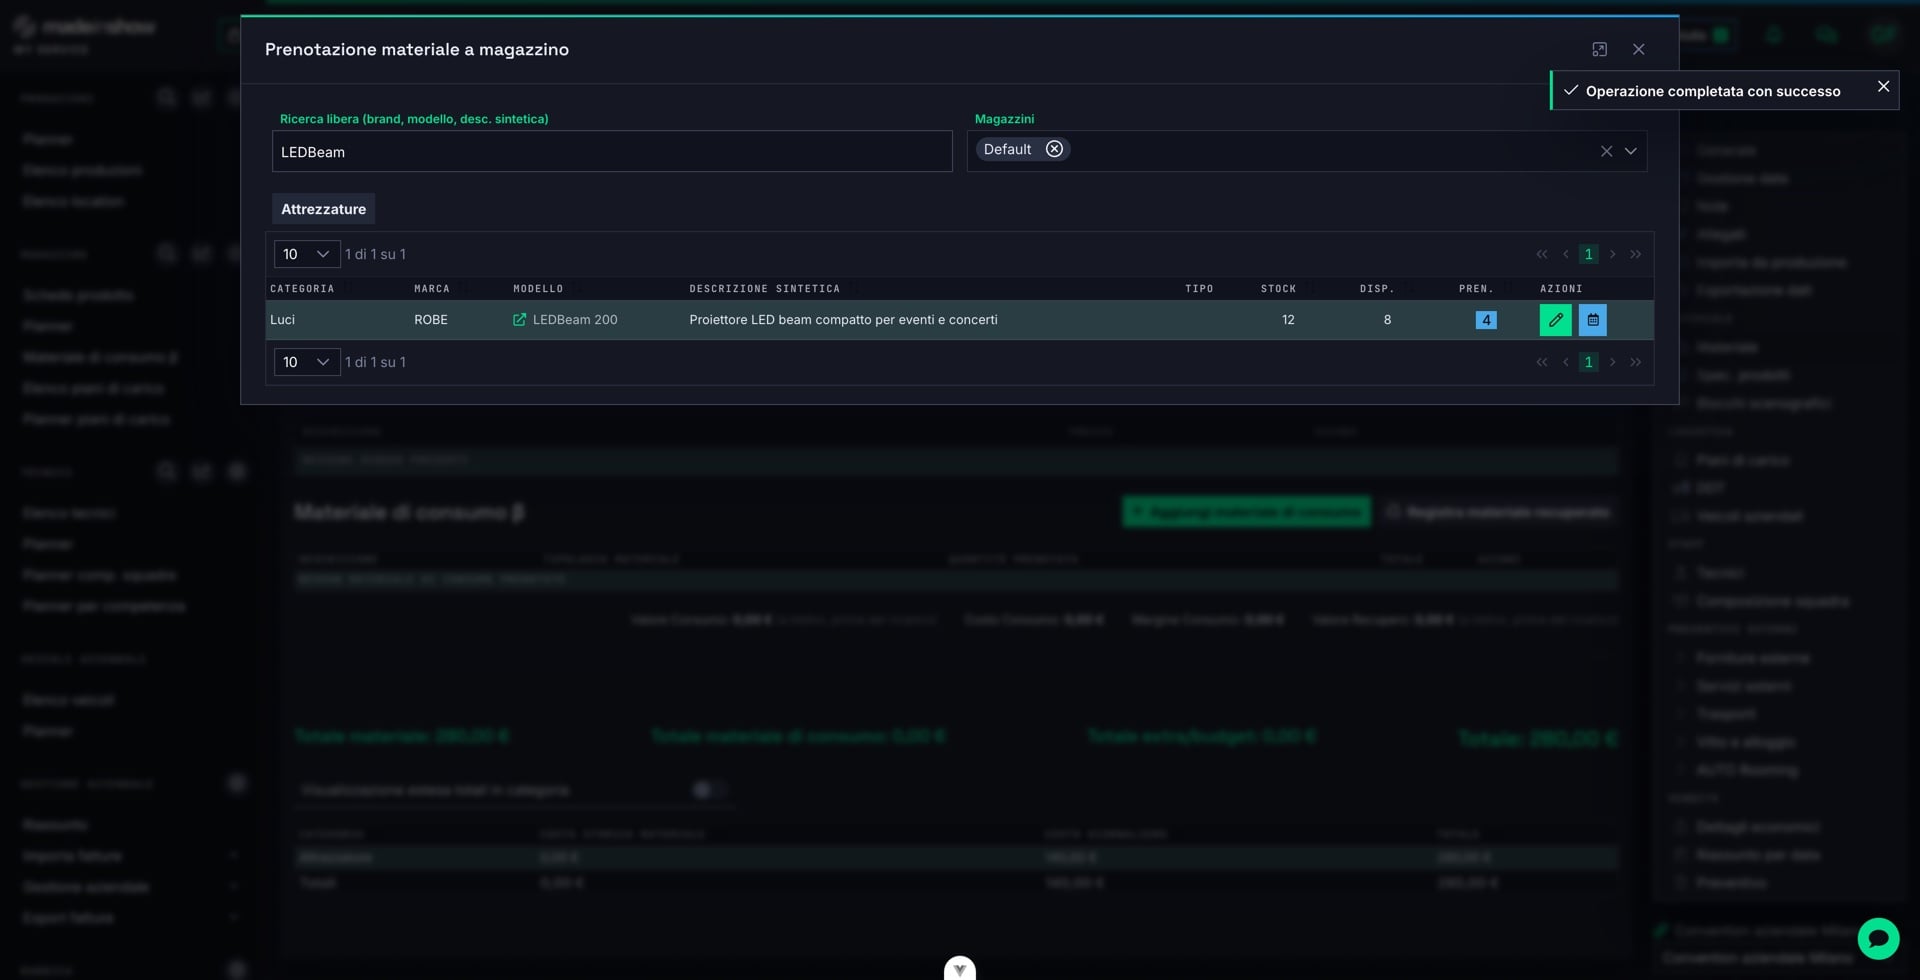Go to next page in the pagination below the table
Screen dimensions: 1920x980
tap(1612, 362)
